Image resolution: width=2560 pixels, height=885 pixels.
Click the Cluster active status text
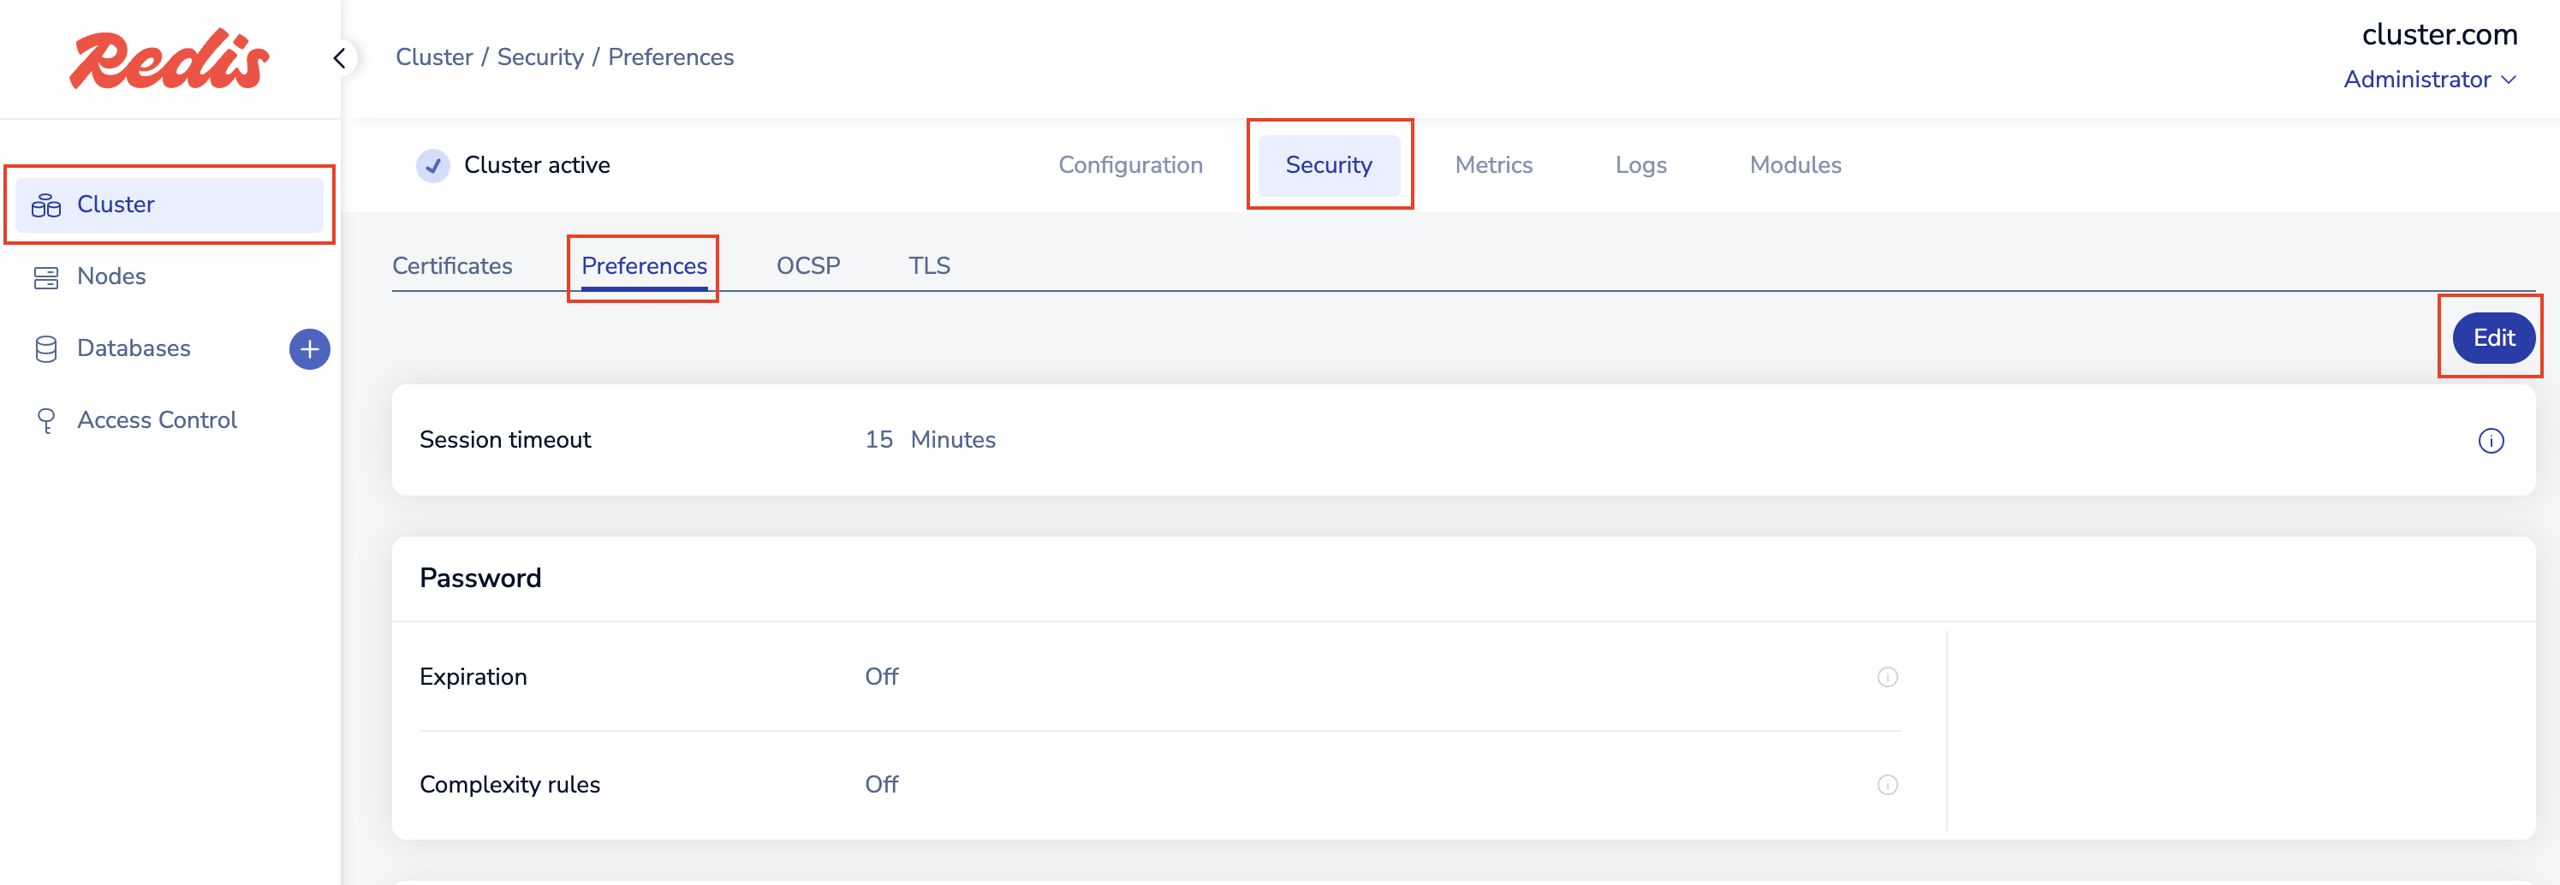537,165
